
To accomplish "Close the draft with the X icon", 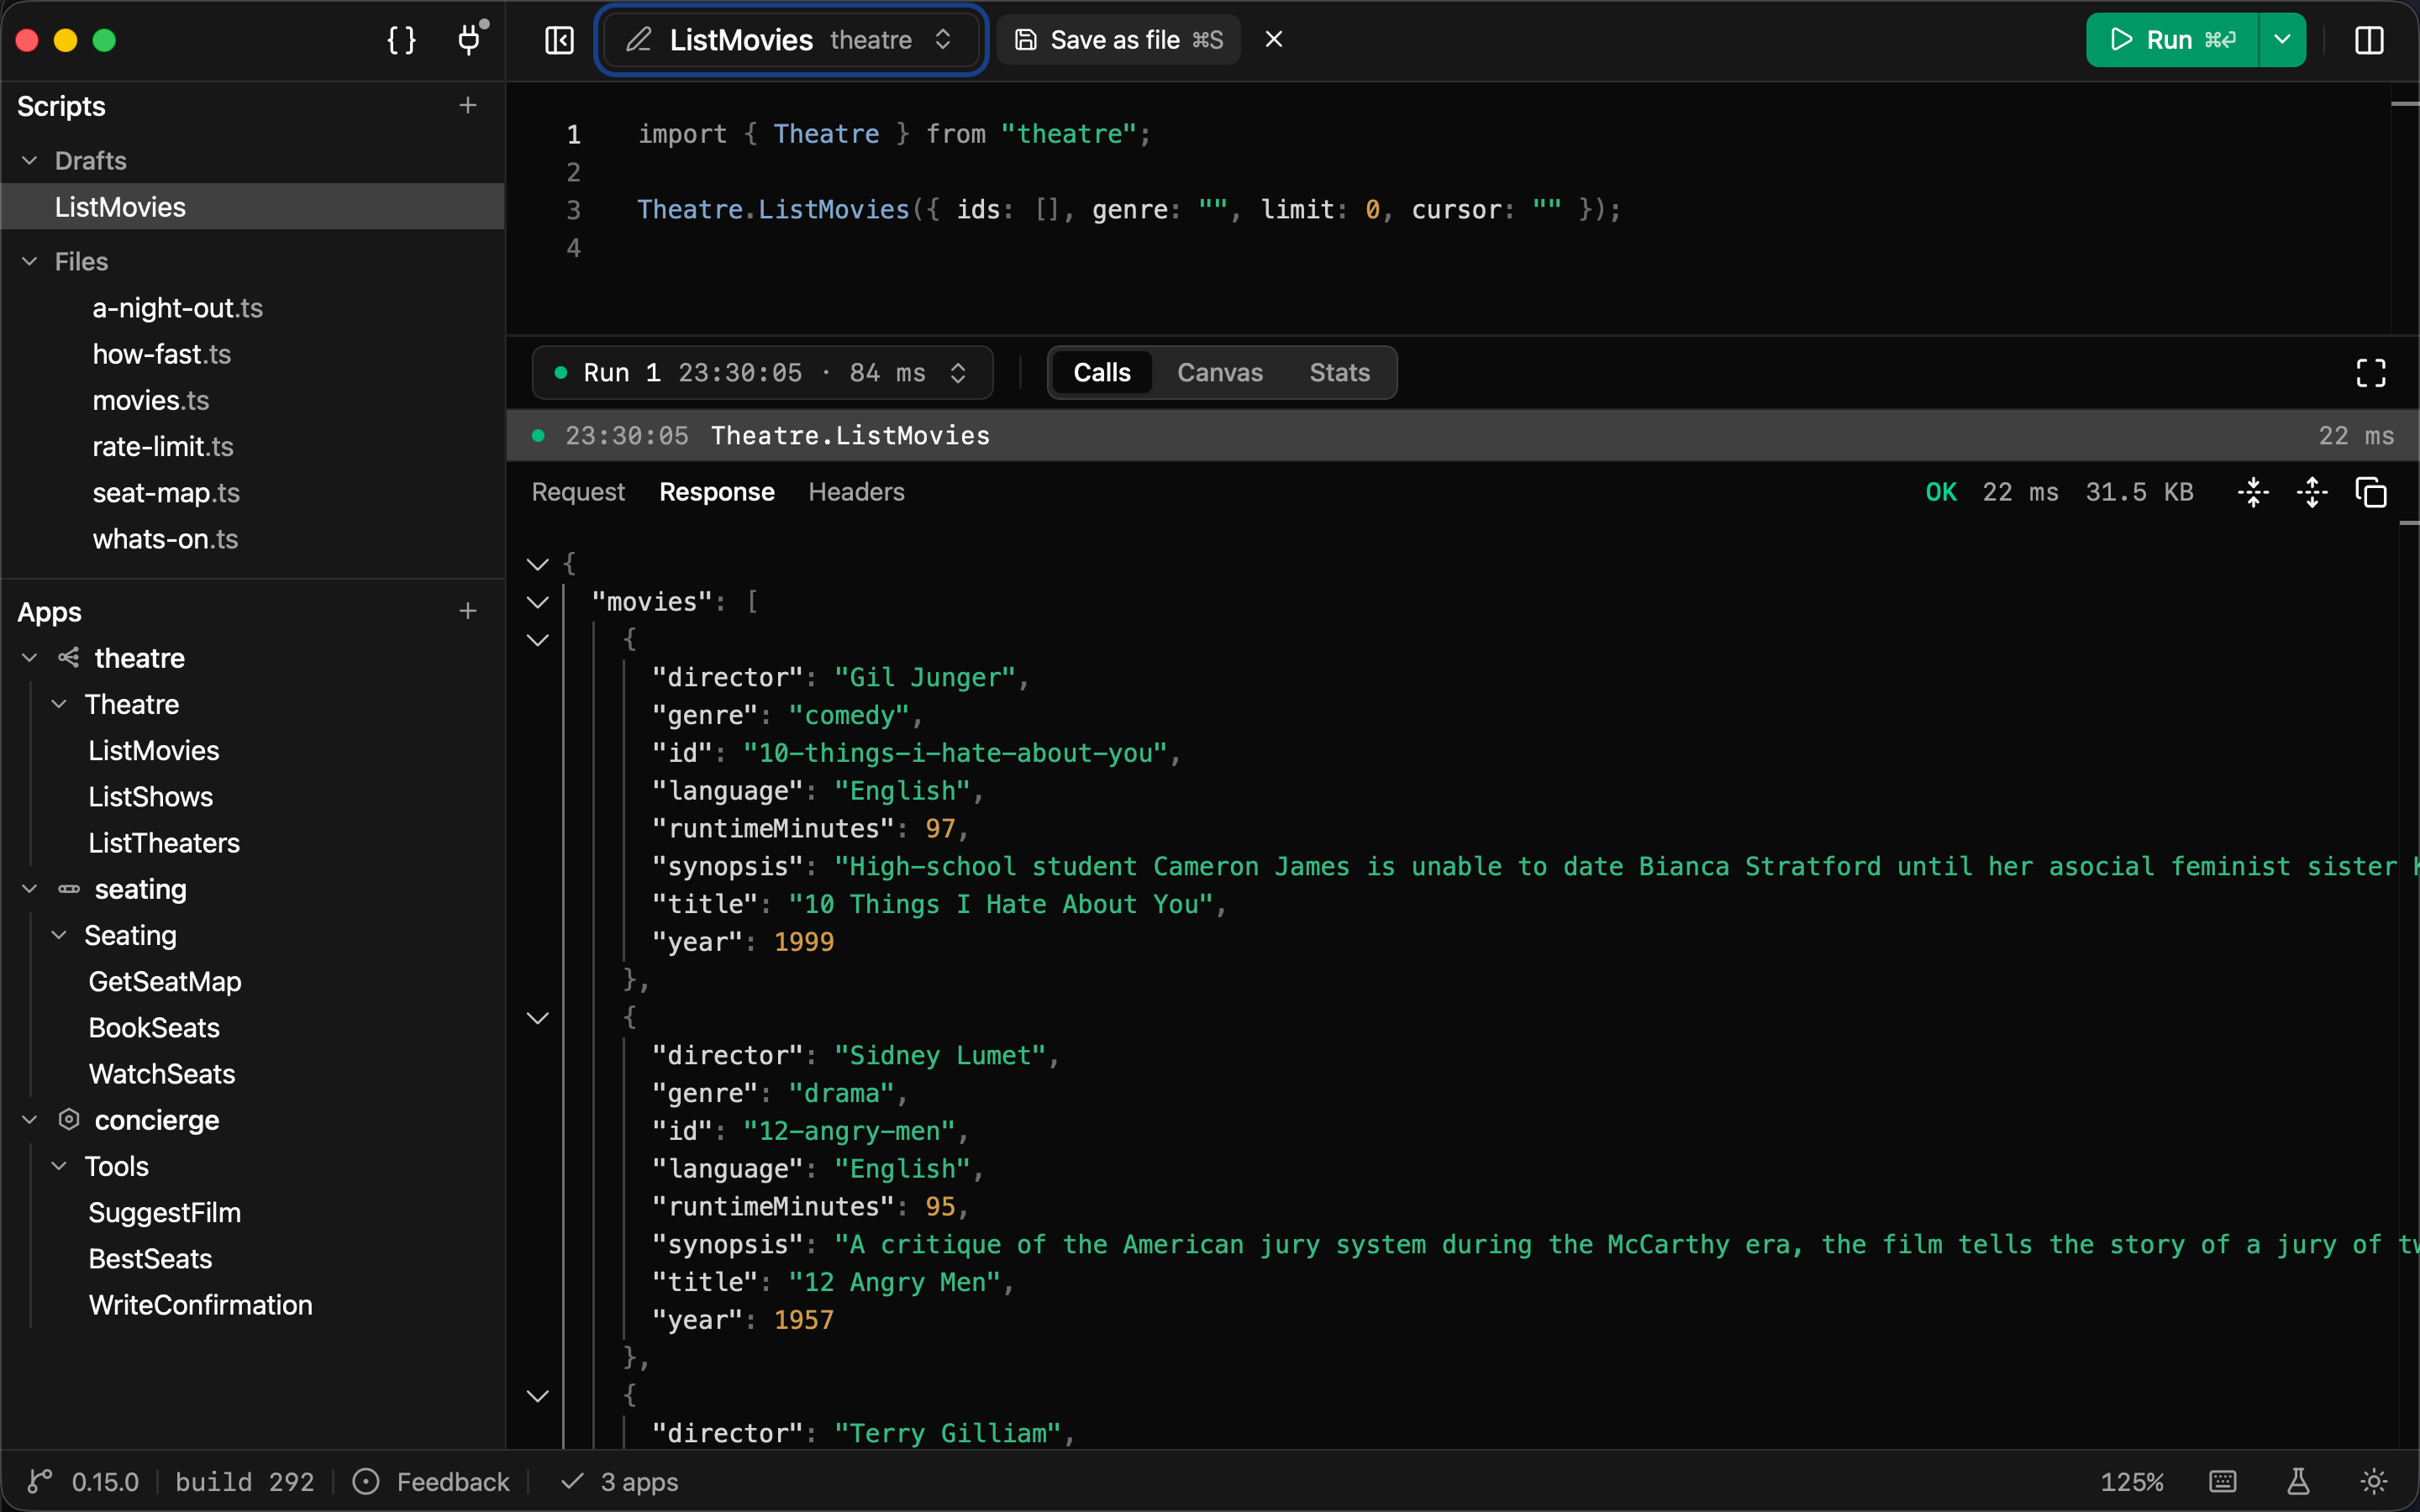I will (x=1273, y=39).
